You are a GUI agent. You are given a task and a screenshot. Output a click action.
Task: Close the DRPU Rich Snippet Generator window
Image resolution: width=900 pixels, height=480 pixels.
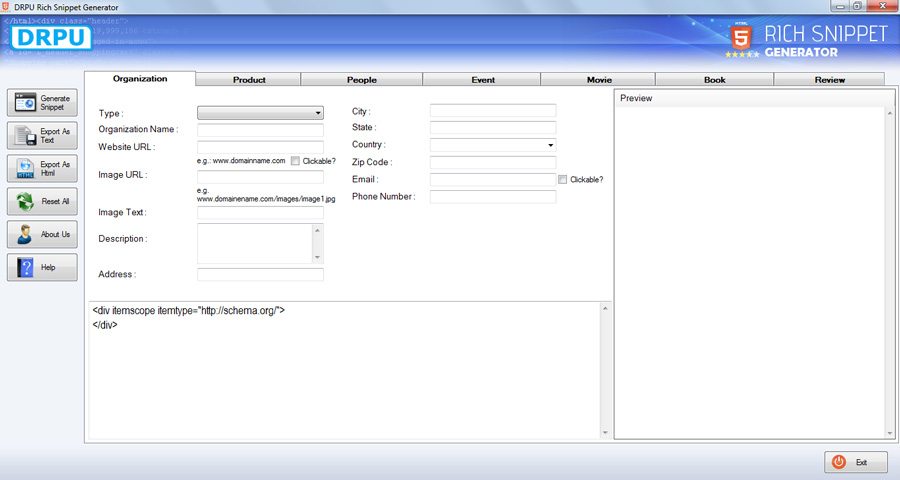(x=883, y=6)
